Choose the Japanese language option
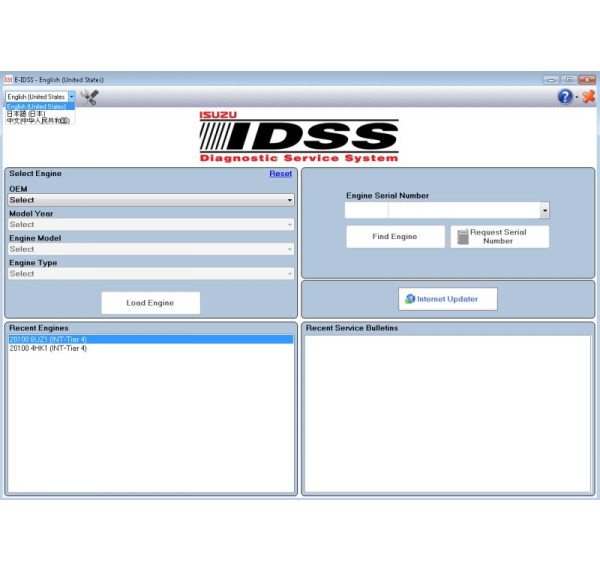600x572 pixels. (26, 113)
